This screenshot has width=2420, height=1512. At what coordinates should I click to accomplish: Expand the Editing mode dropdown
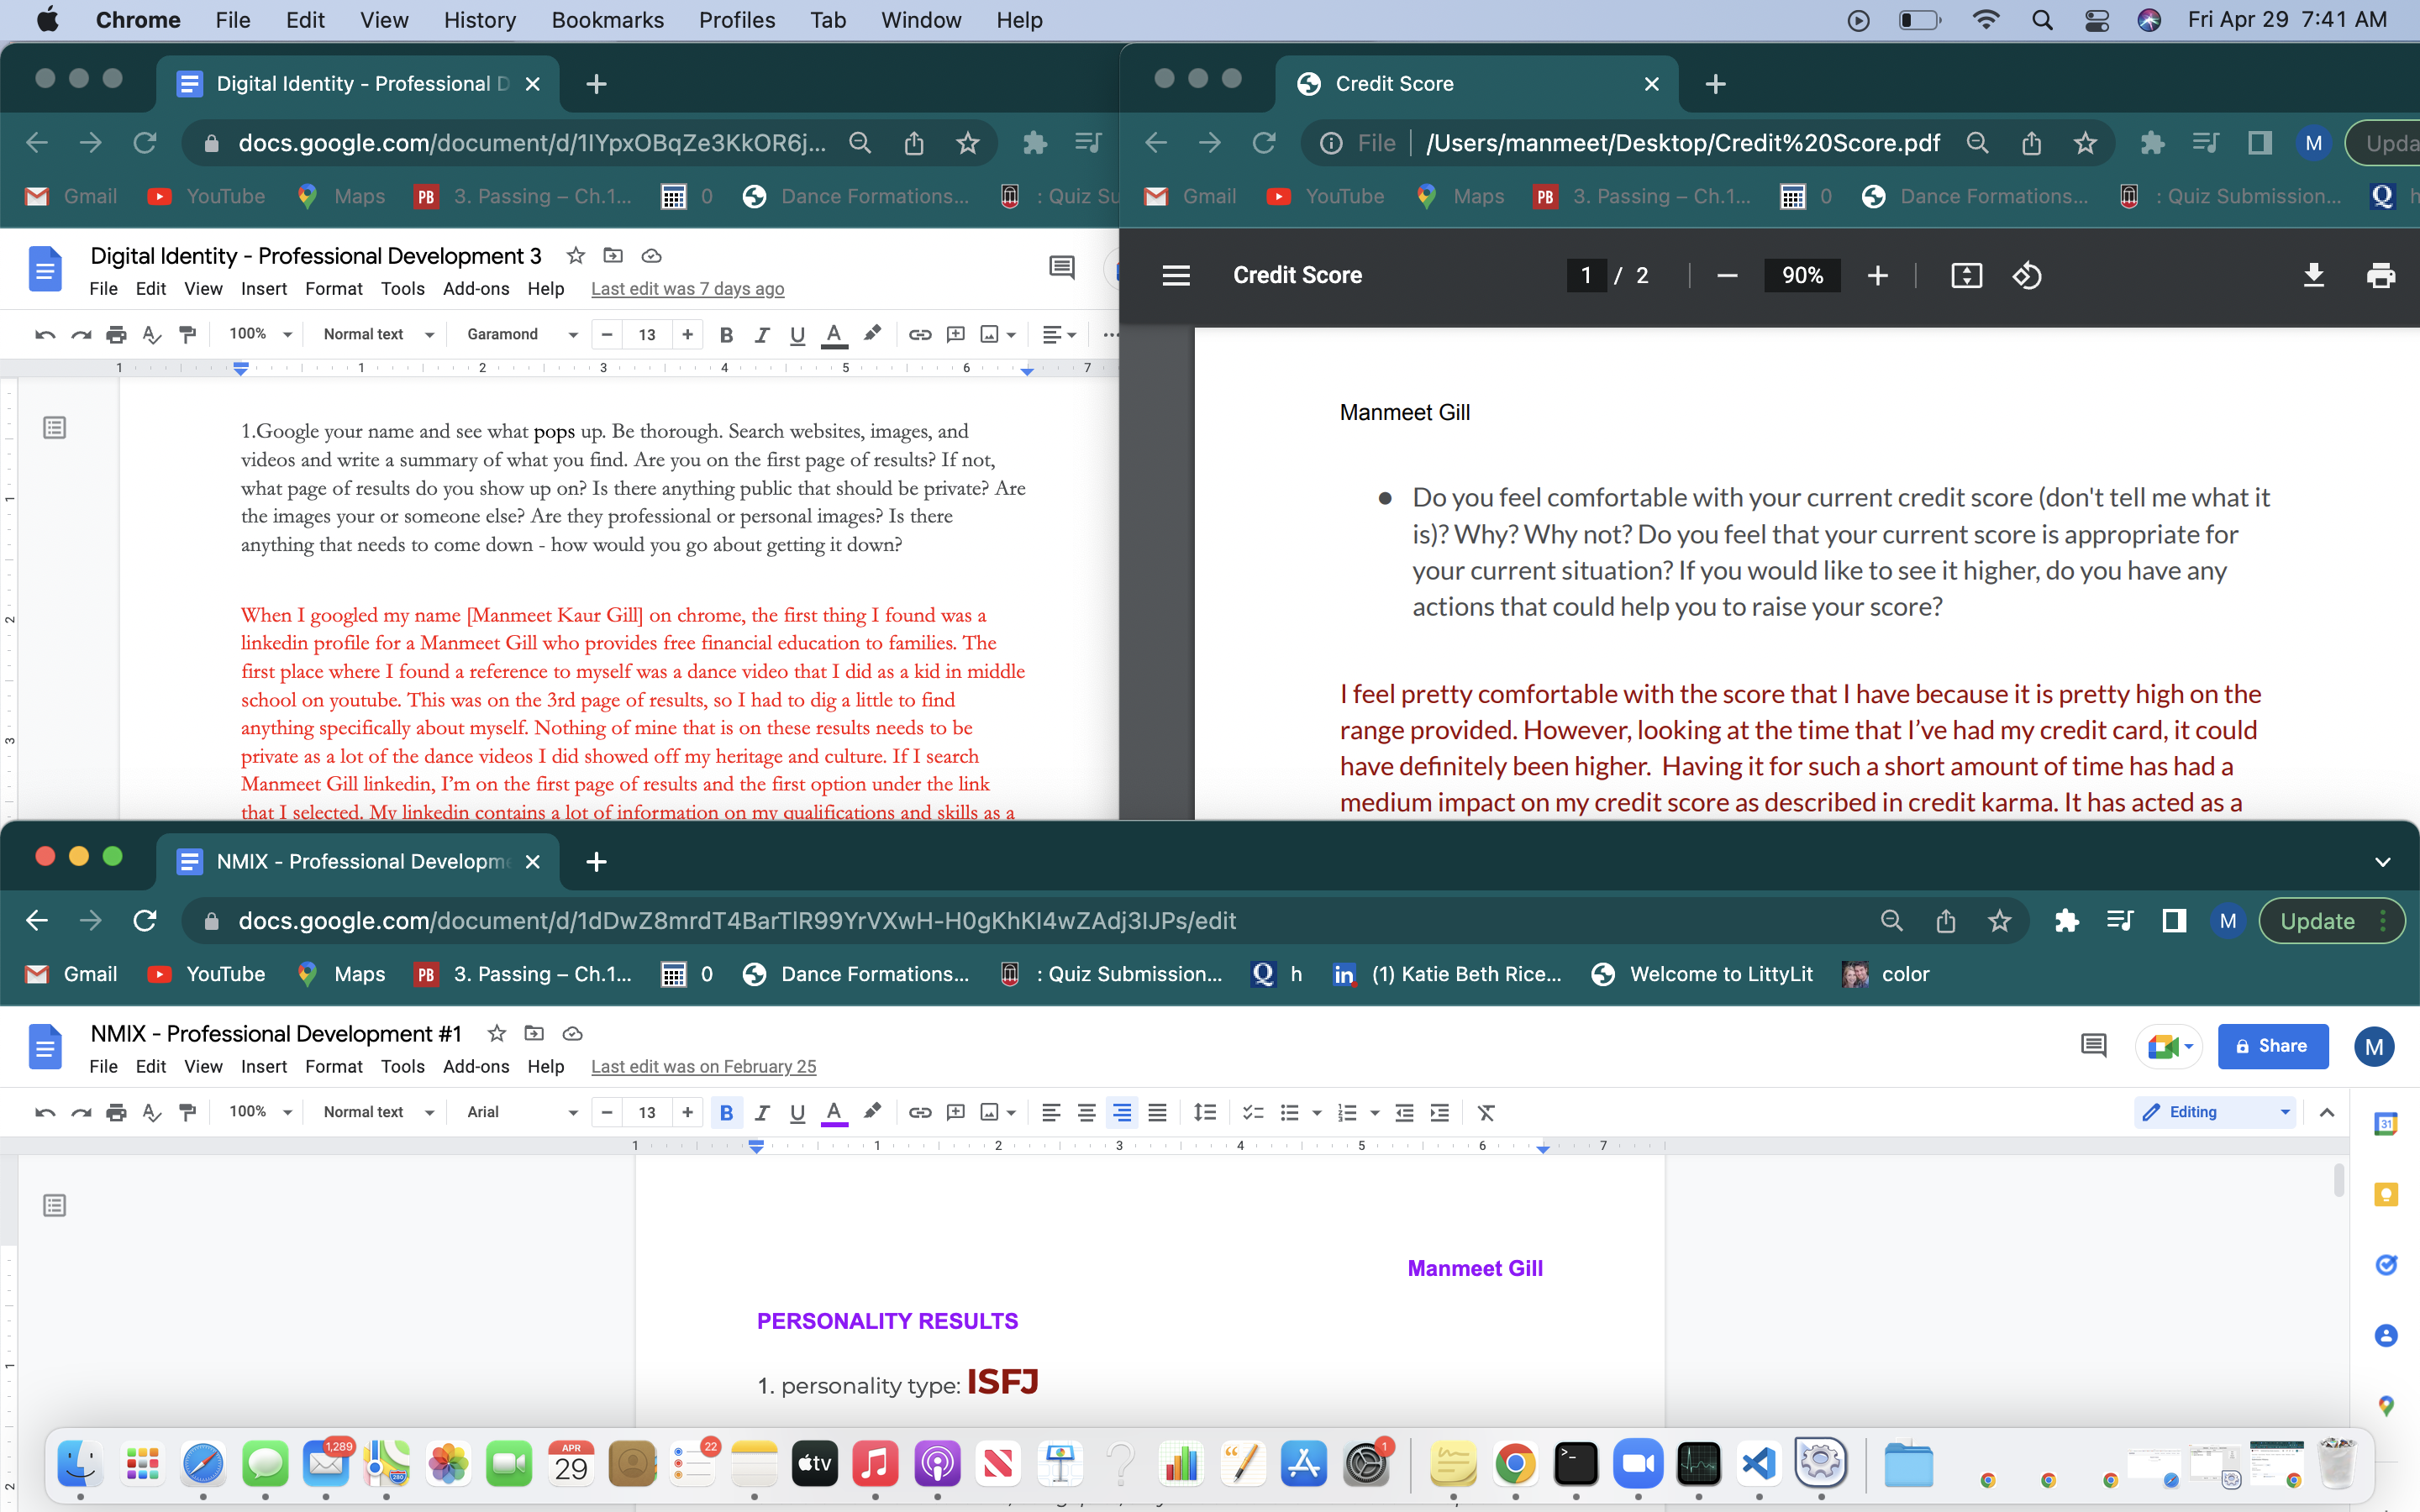coord(2216,1112)
